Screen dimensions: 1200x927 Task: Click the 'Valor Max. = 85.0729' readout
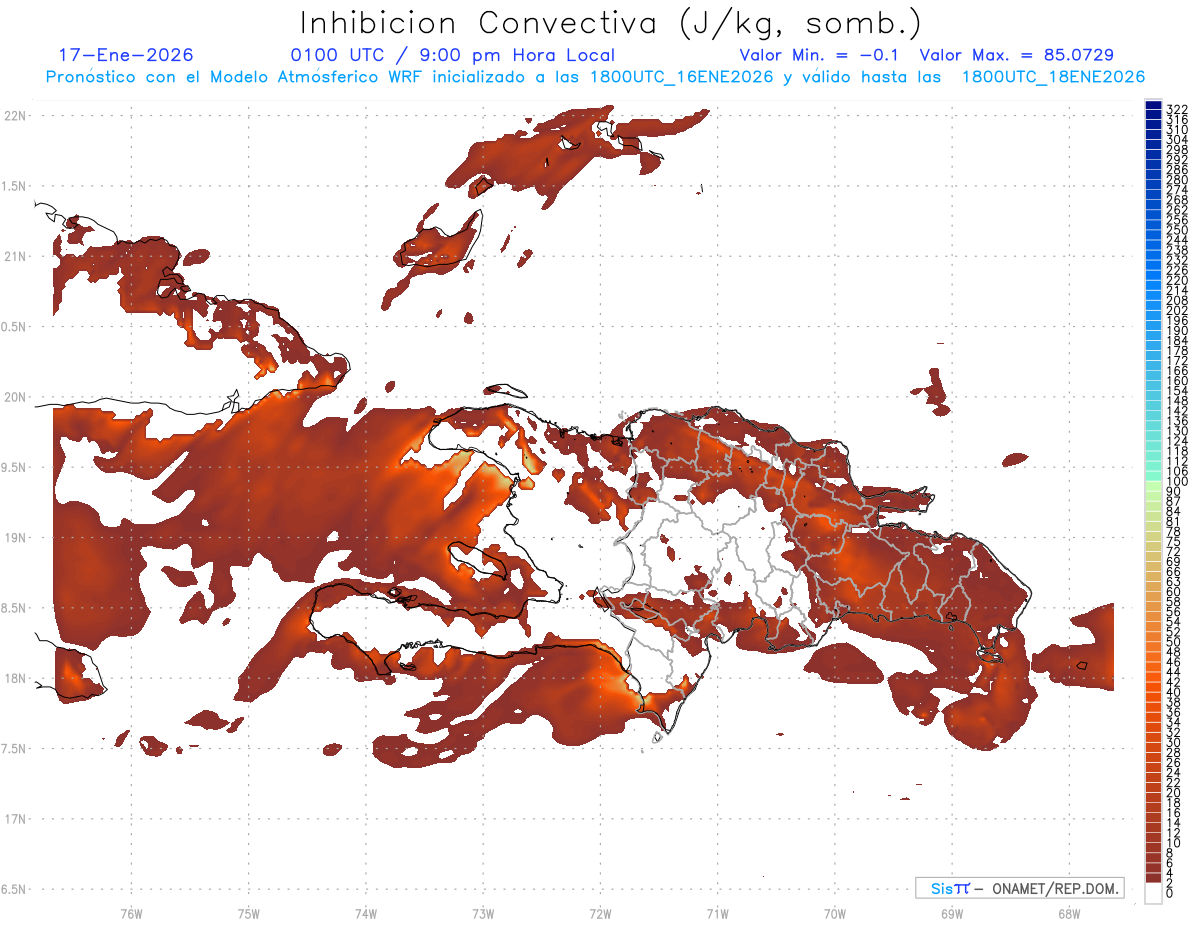pos(1017,55)
